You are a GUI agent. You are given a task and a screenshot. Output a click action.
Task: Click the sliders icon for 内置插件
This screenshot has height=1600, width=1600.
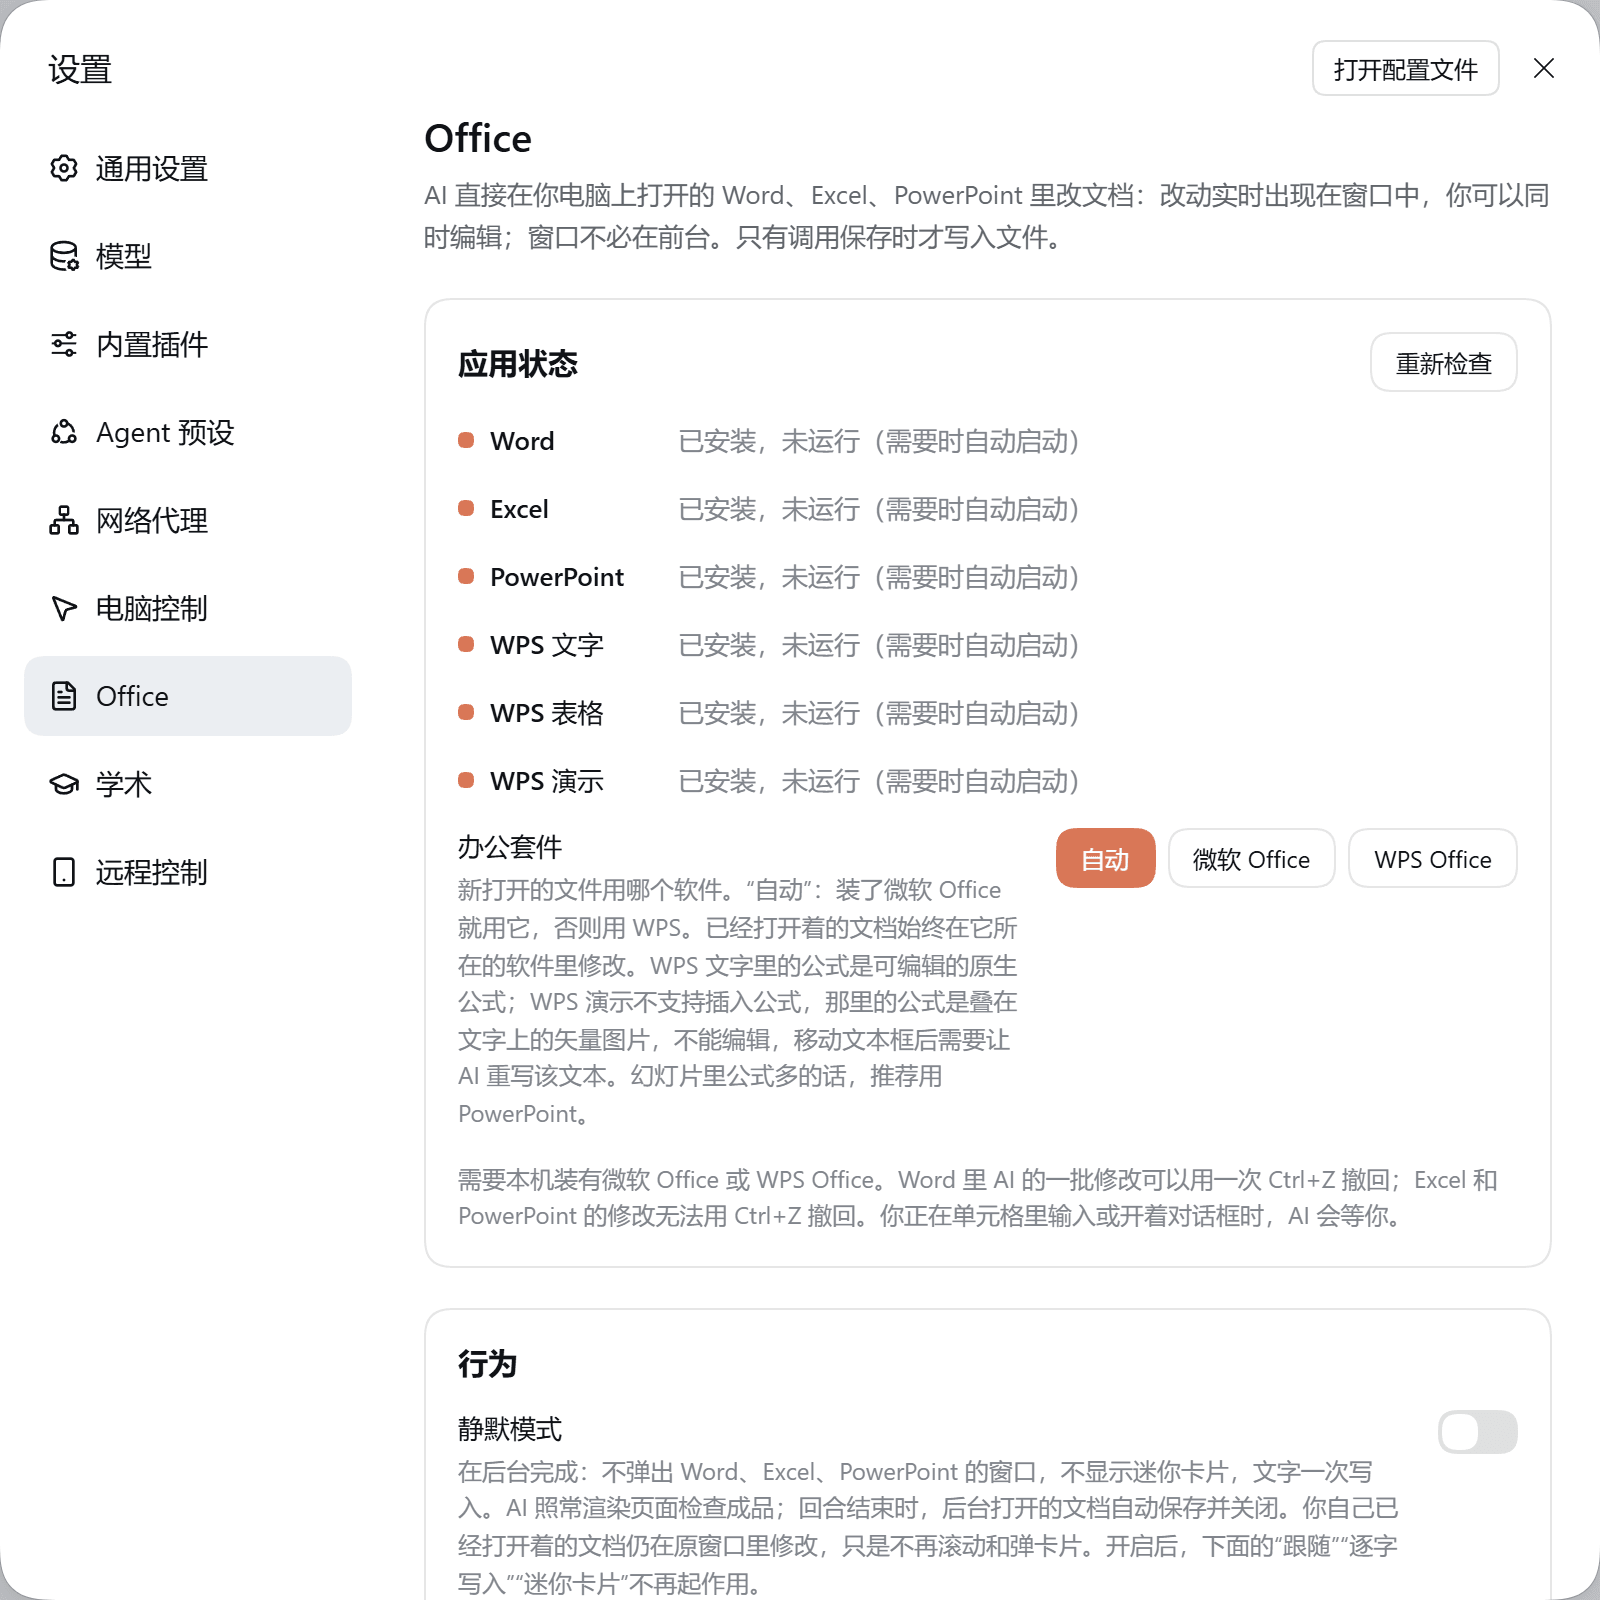pyautogui.click(x=64, y=344)
